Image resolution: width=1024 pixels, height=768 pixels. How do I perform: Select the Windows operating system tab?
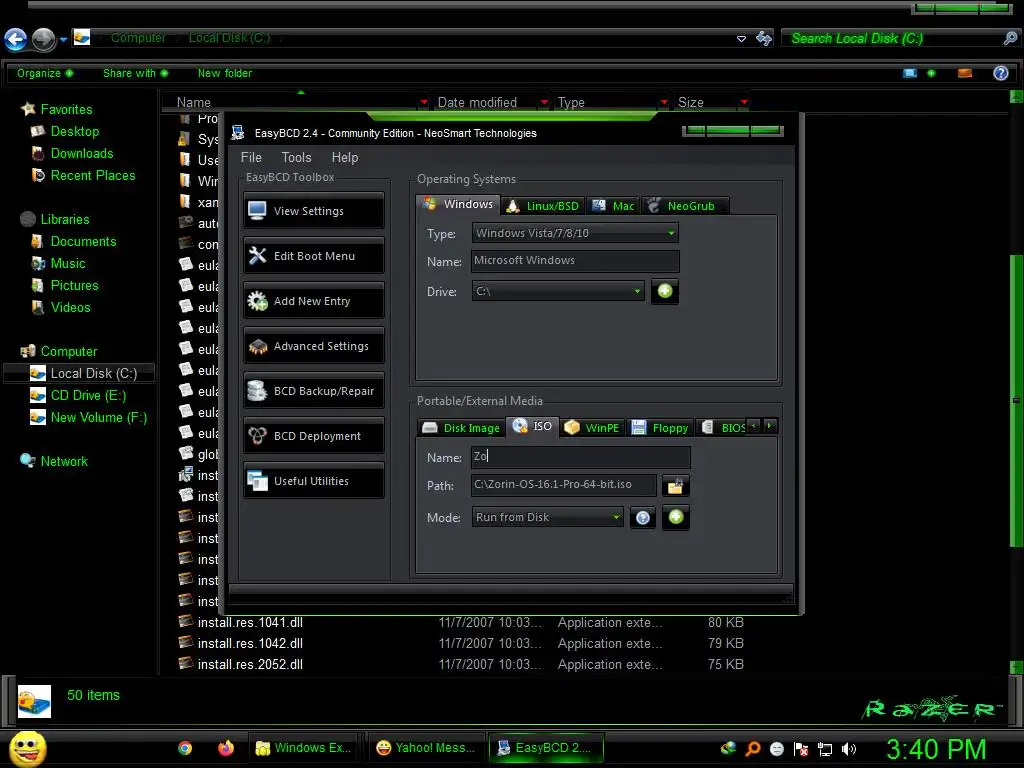click(x=458, y=204)
